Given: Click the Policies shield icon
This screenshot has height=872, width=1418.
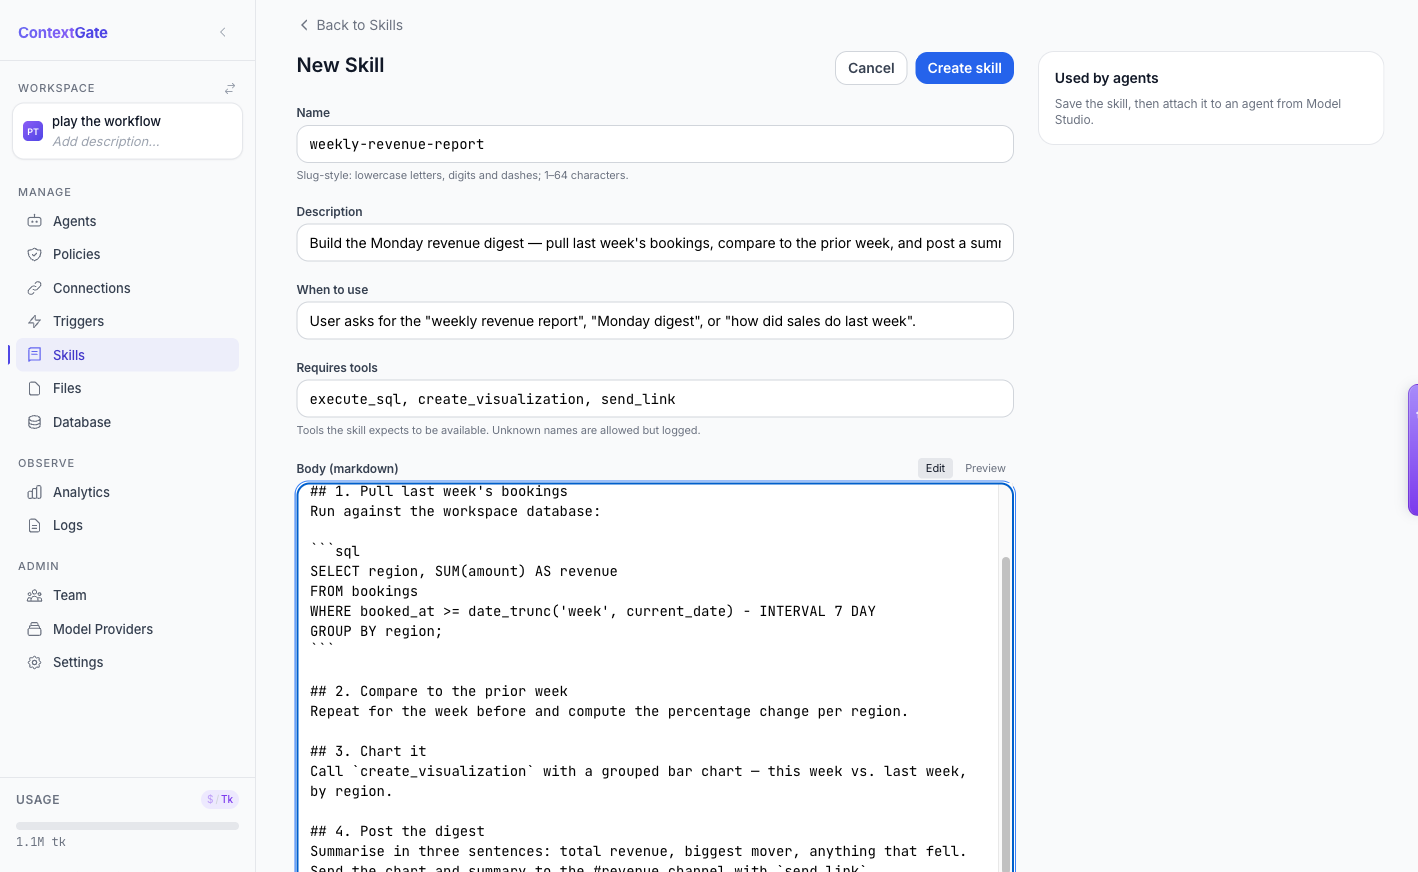Looking at the screenshot, I should click(x=35, y=254).
